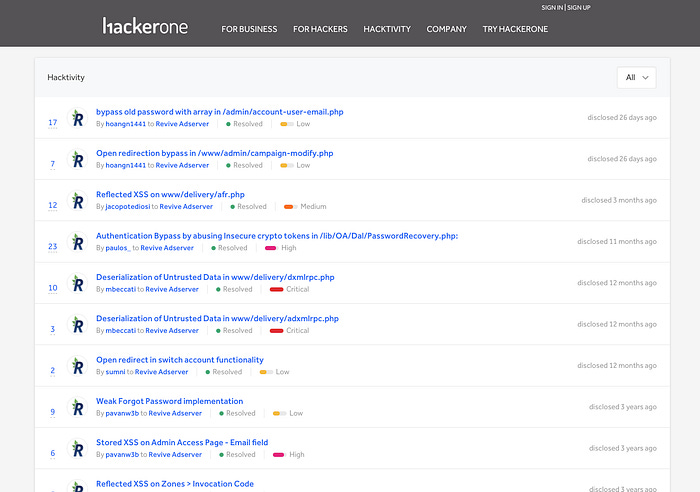Open the For Hackers menu
Viewport: 700px width, 492px height.
click(x=320, y=29)
